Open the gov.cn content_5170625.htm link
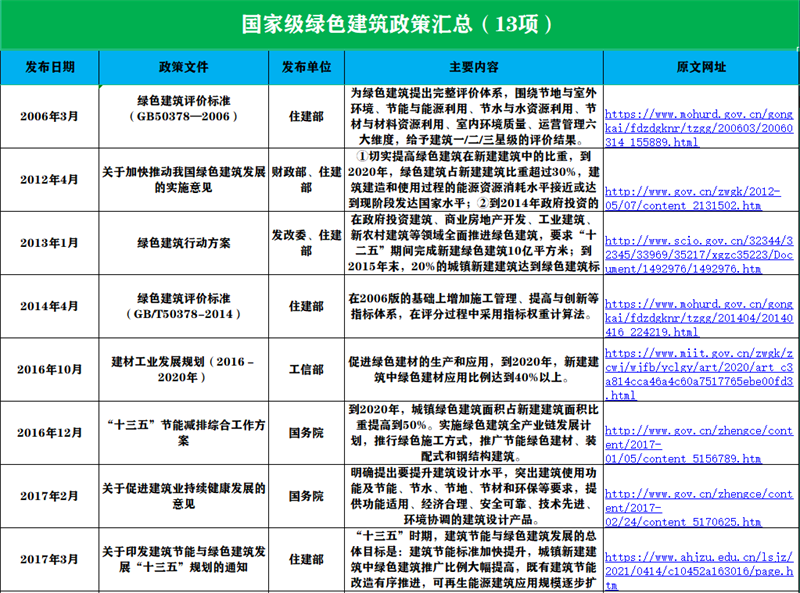This screenshot has width=800, height=593. [x=698, y=507]
